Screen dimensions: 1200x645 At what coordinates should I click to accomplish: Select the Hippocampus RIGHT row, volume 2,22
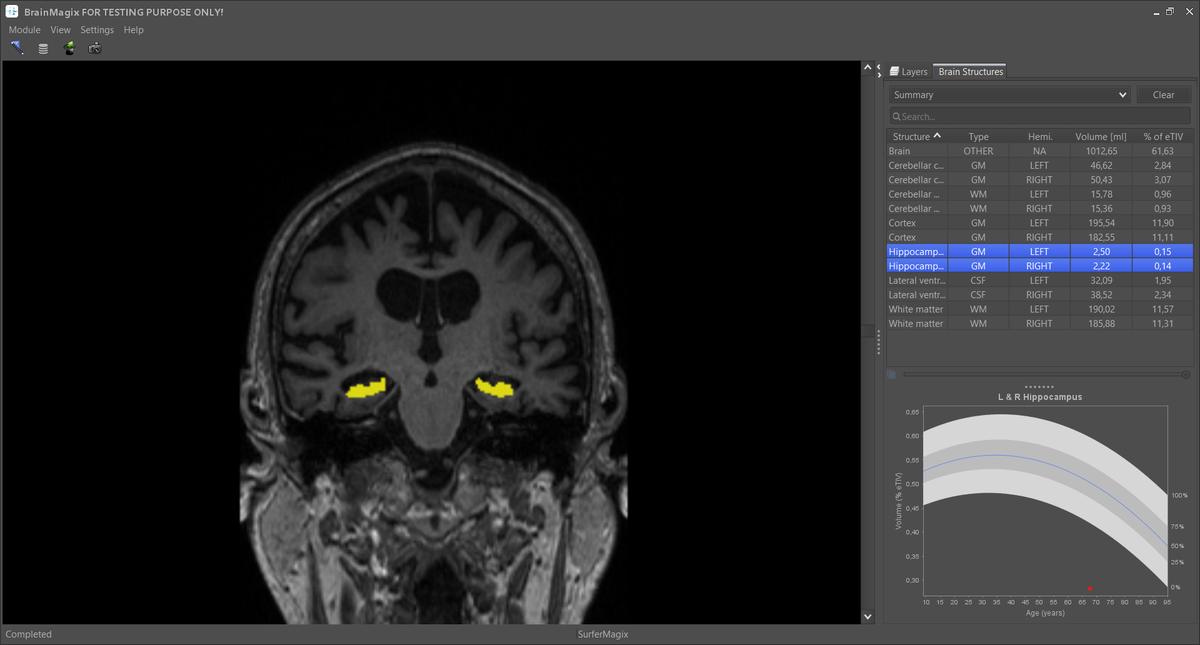point(1040,266)
